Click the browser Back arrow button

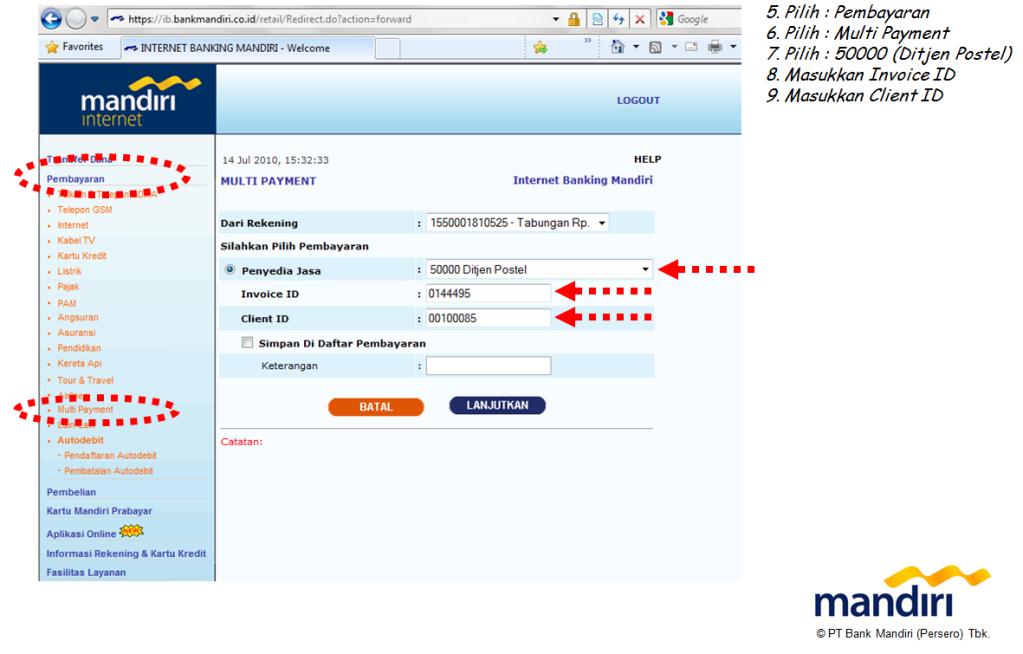[52, 19]
